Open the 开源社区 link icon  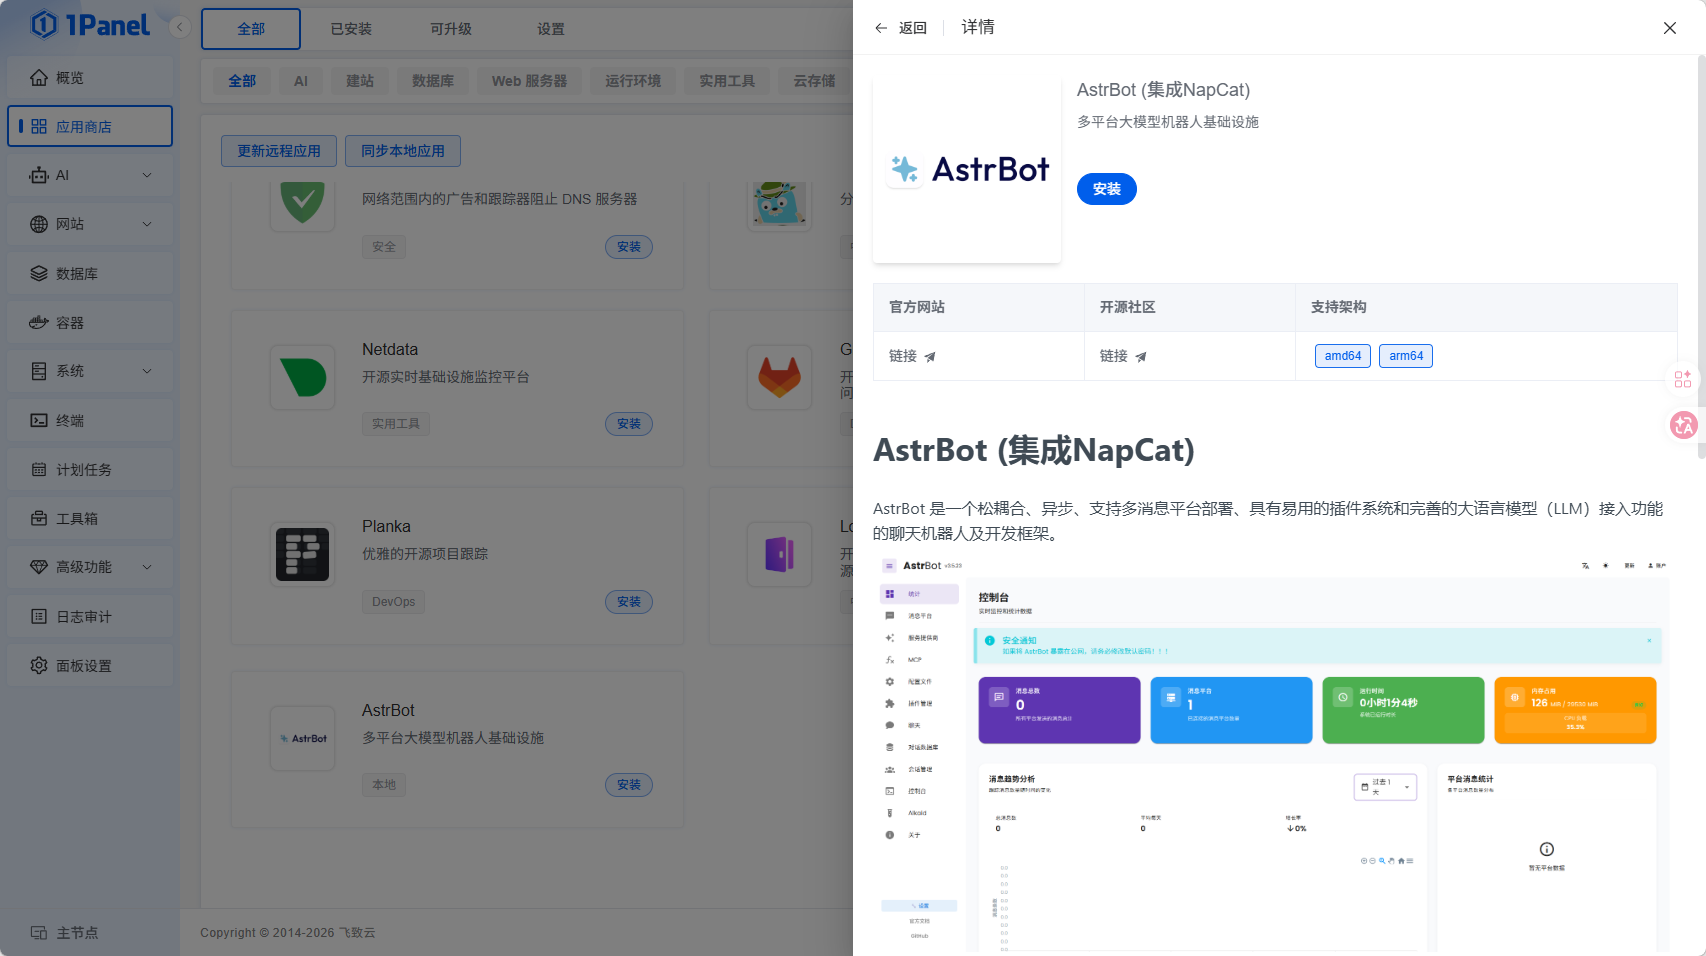(x=1141, y=356)
